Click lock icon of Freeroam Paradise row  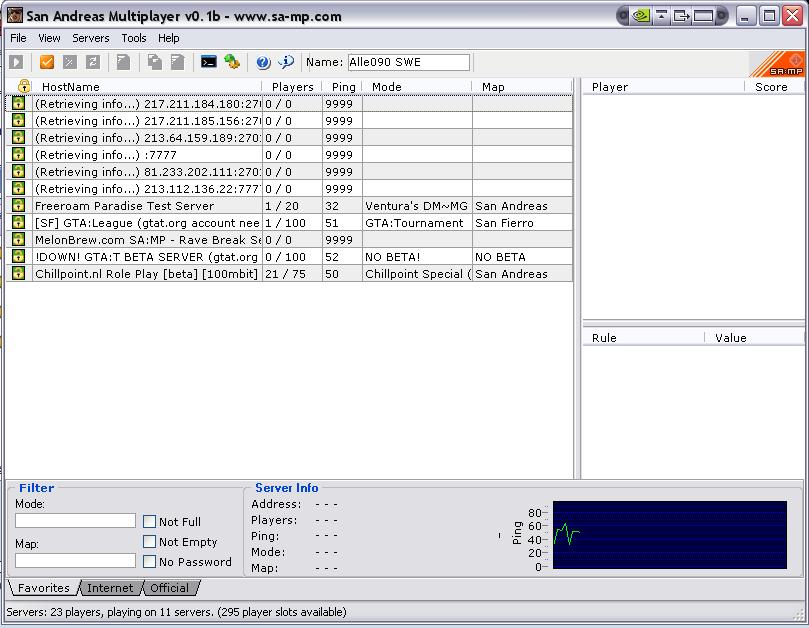19,205
